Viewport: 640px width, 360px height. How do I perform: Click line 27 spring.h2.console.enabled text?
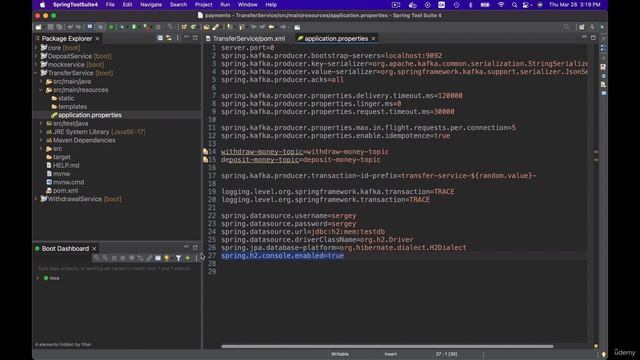click(282, 256)
